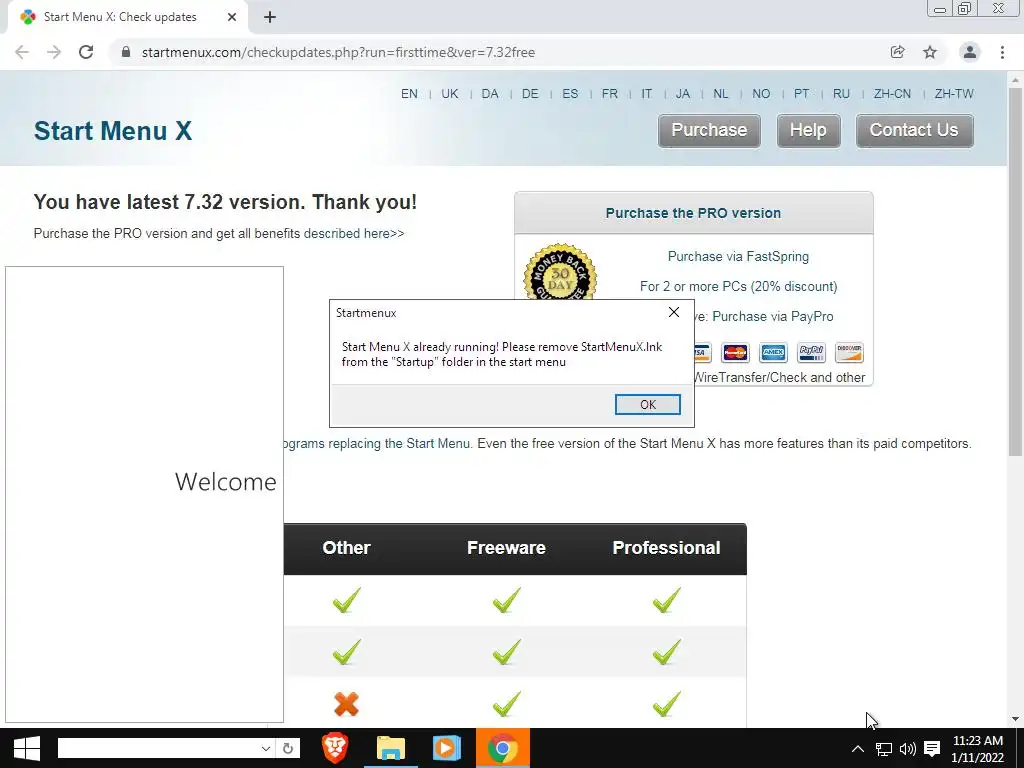Open the Start Menu X logo link
The width and height of the screenshot is (1024, 768).
[113, 131]
